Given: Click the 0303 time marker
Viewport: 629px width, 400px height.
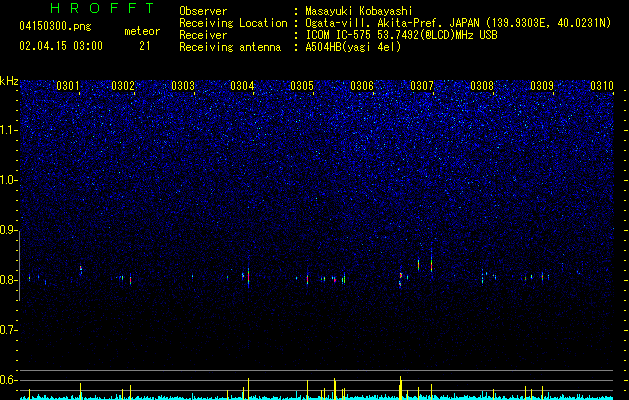Looking at the screenshot, I should pos(183,86).
